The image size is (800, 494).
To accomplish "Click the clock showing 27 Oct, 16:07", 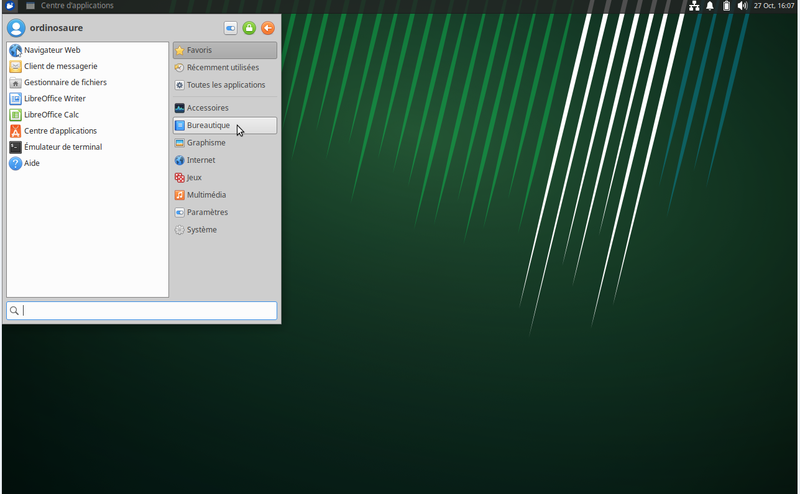I will [x=774, y=6].
